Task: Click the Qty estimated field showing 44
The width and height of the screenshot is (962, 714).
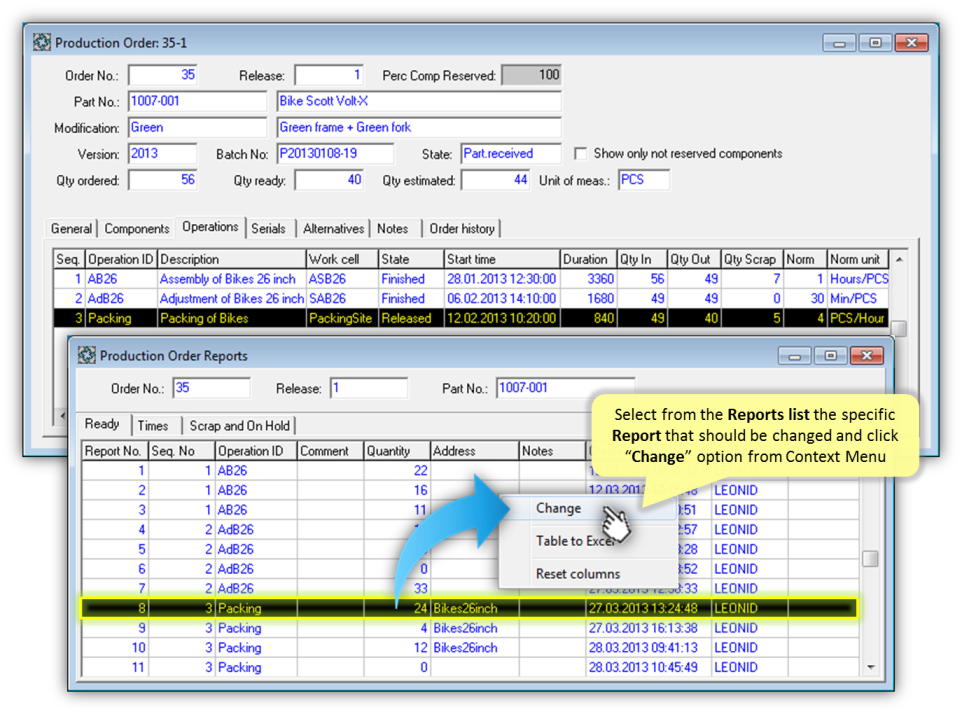Action: coord(496,180)
